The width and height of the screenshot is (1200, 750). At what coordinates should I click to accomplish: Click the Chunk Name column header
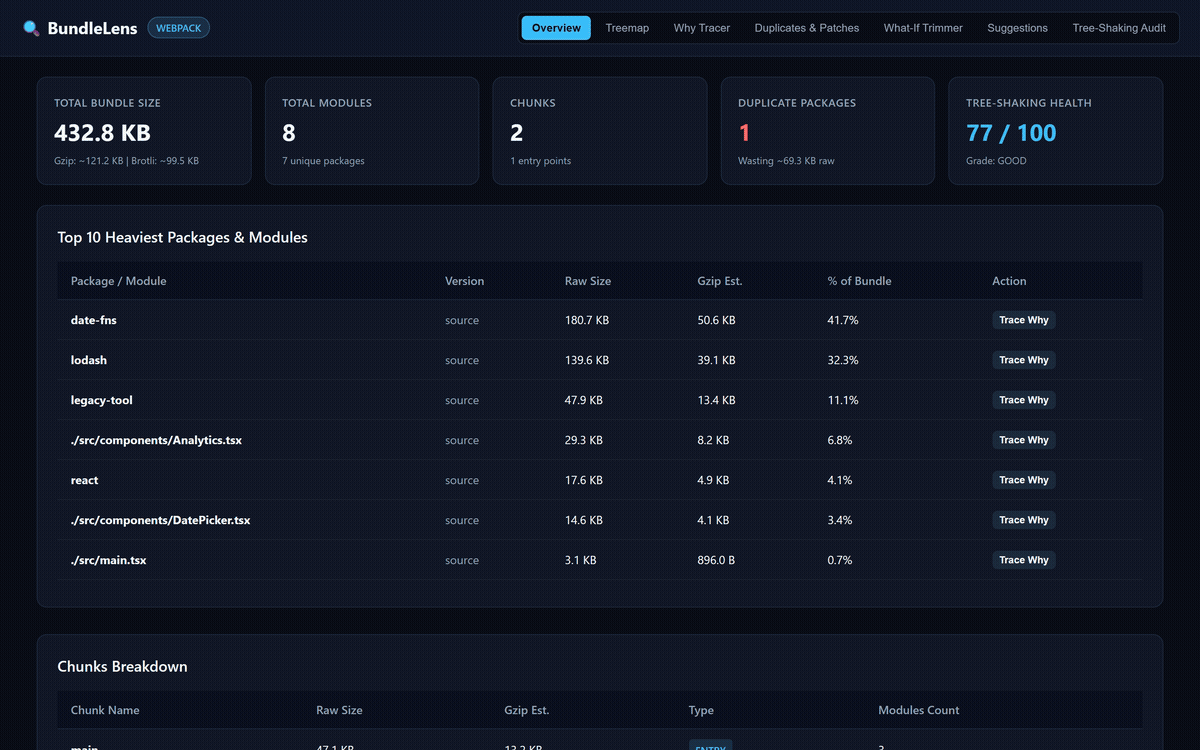(105, 710)
